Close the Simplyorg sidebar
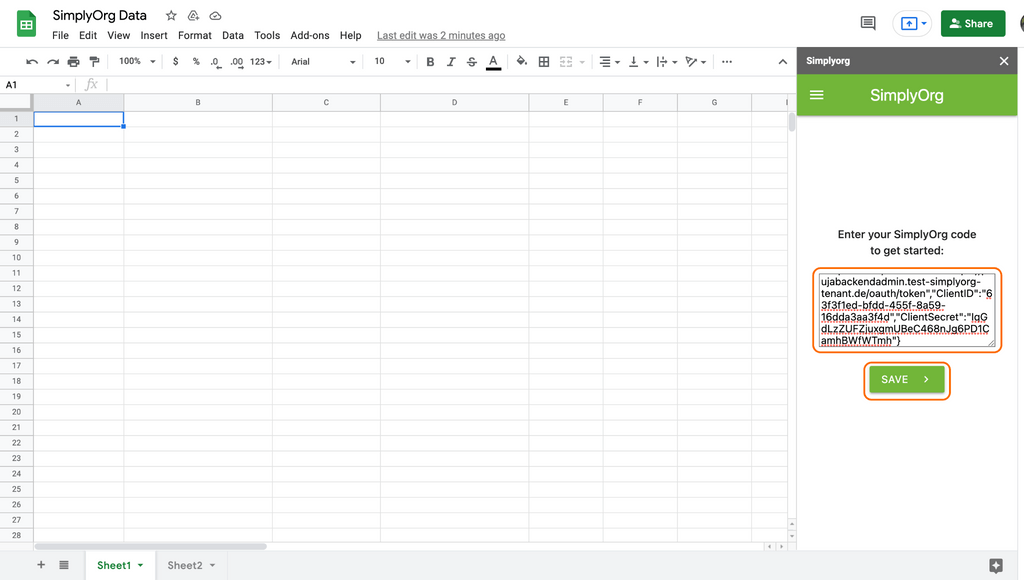 1004,61
